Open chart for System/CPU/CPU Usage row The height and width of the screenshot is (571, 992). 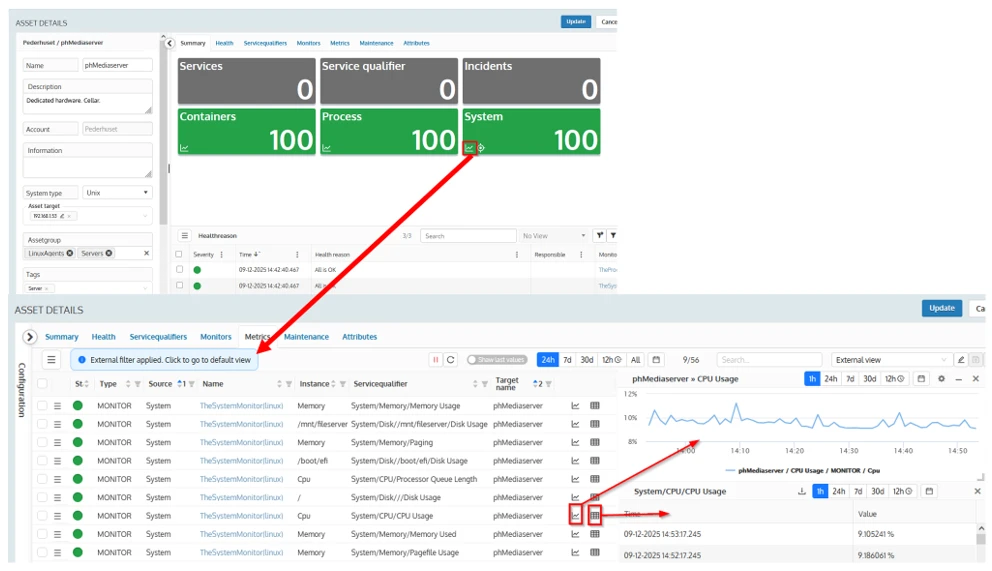[575, 516]
